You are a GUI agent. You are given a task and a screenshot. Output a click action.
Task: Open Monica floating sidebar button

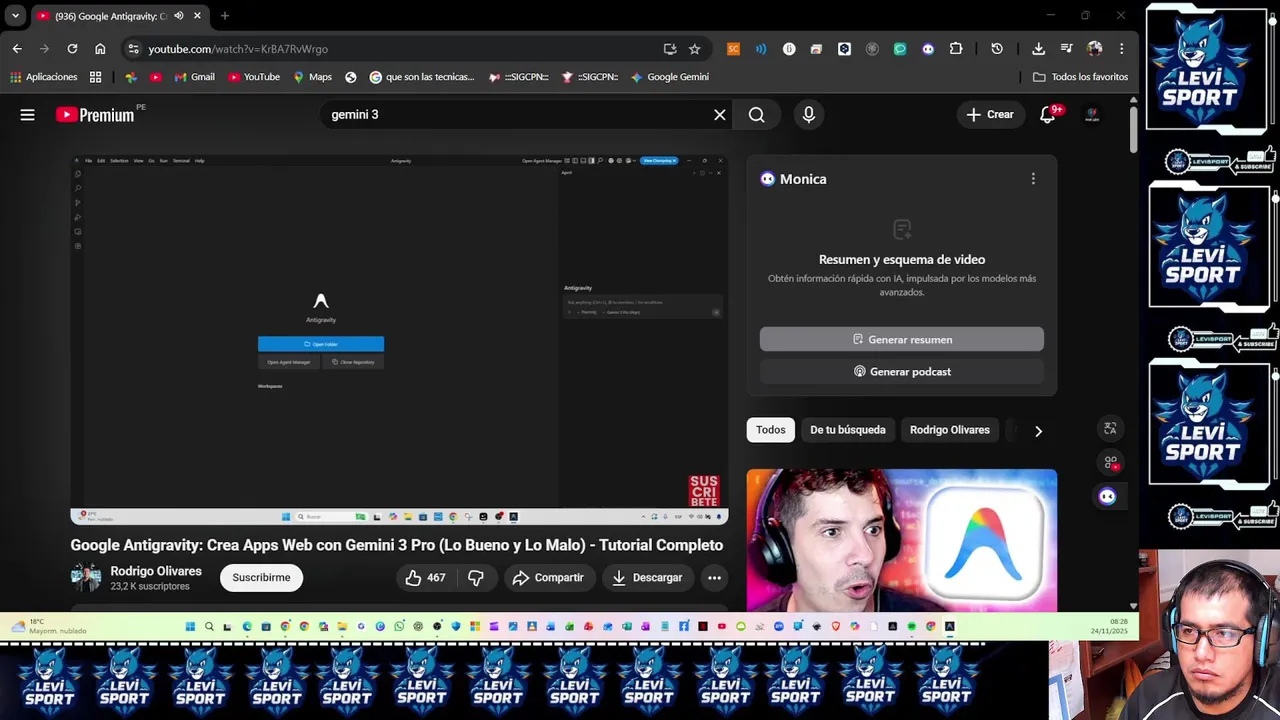pyautogui.click(x=1107, y=497)
